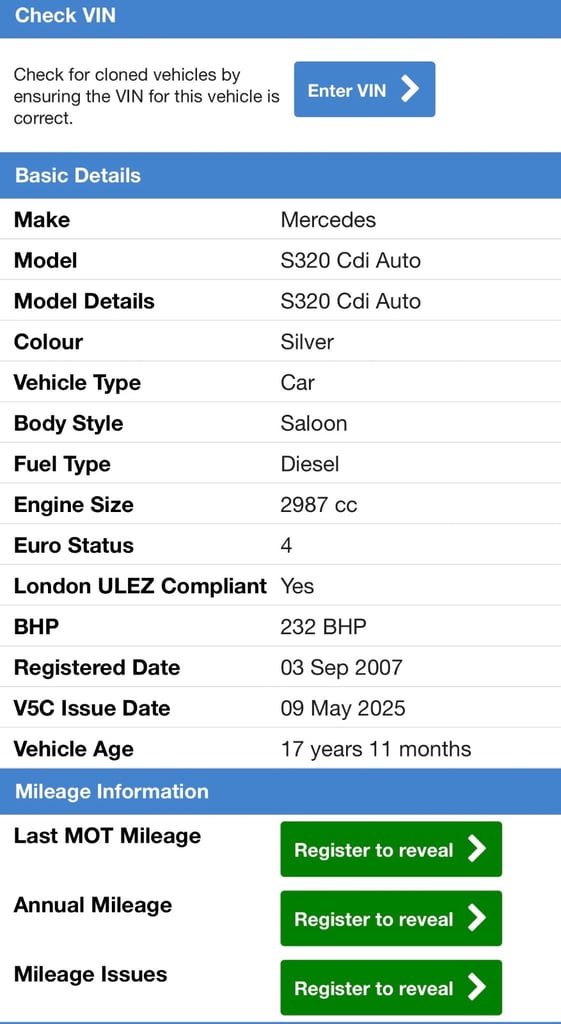The width and height of the screenshot is (561, 1024).
Task: Select the Fuel Type Diesel row
Action: pos(280,464)
